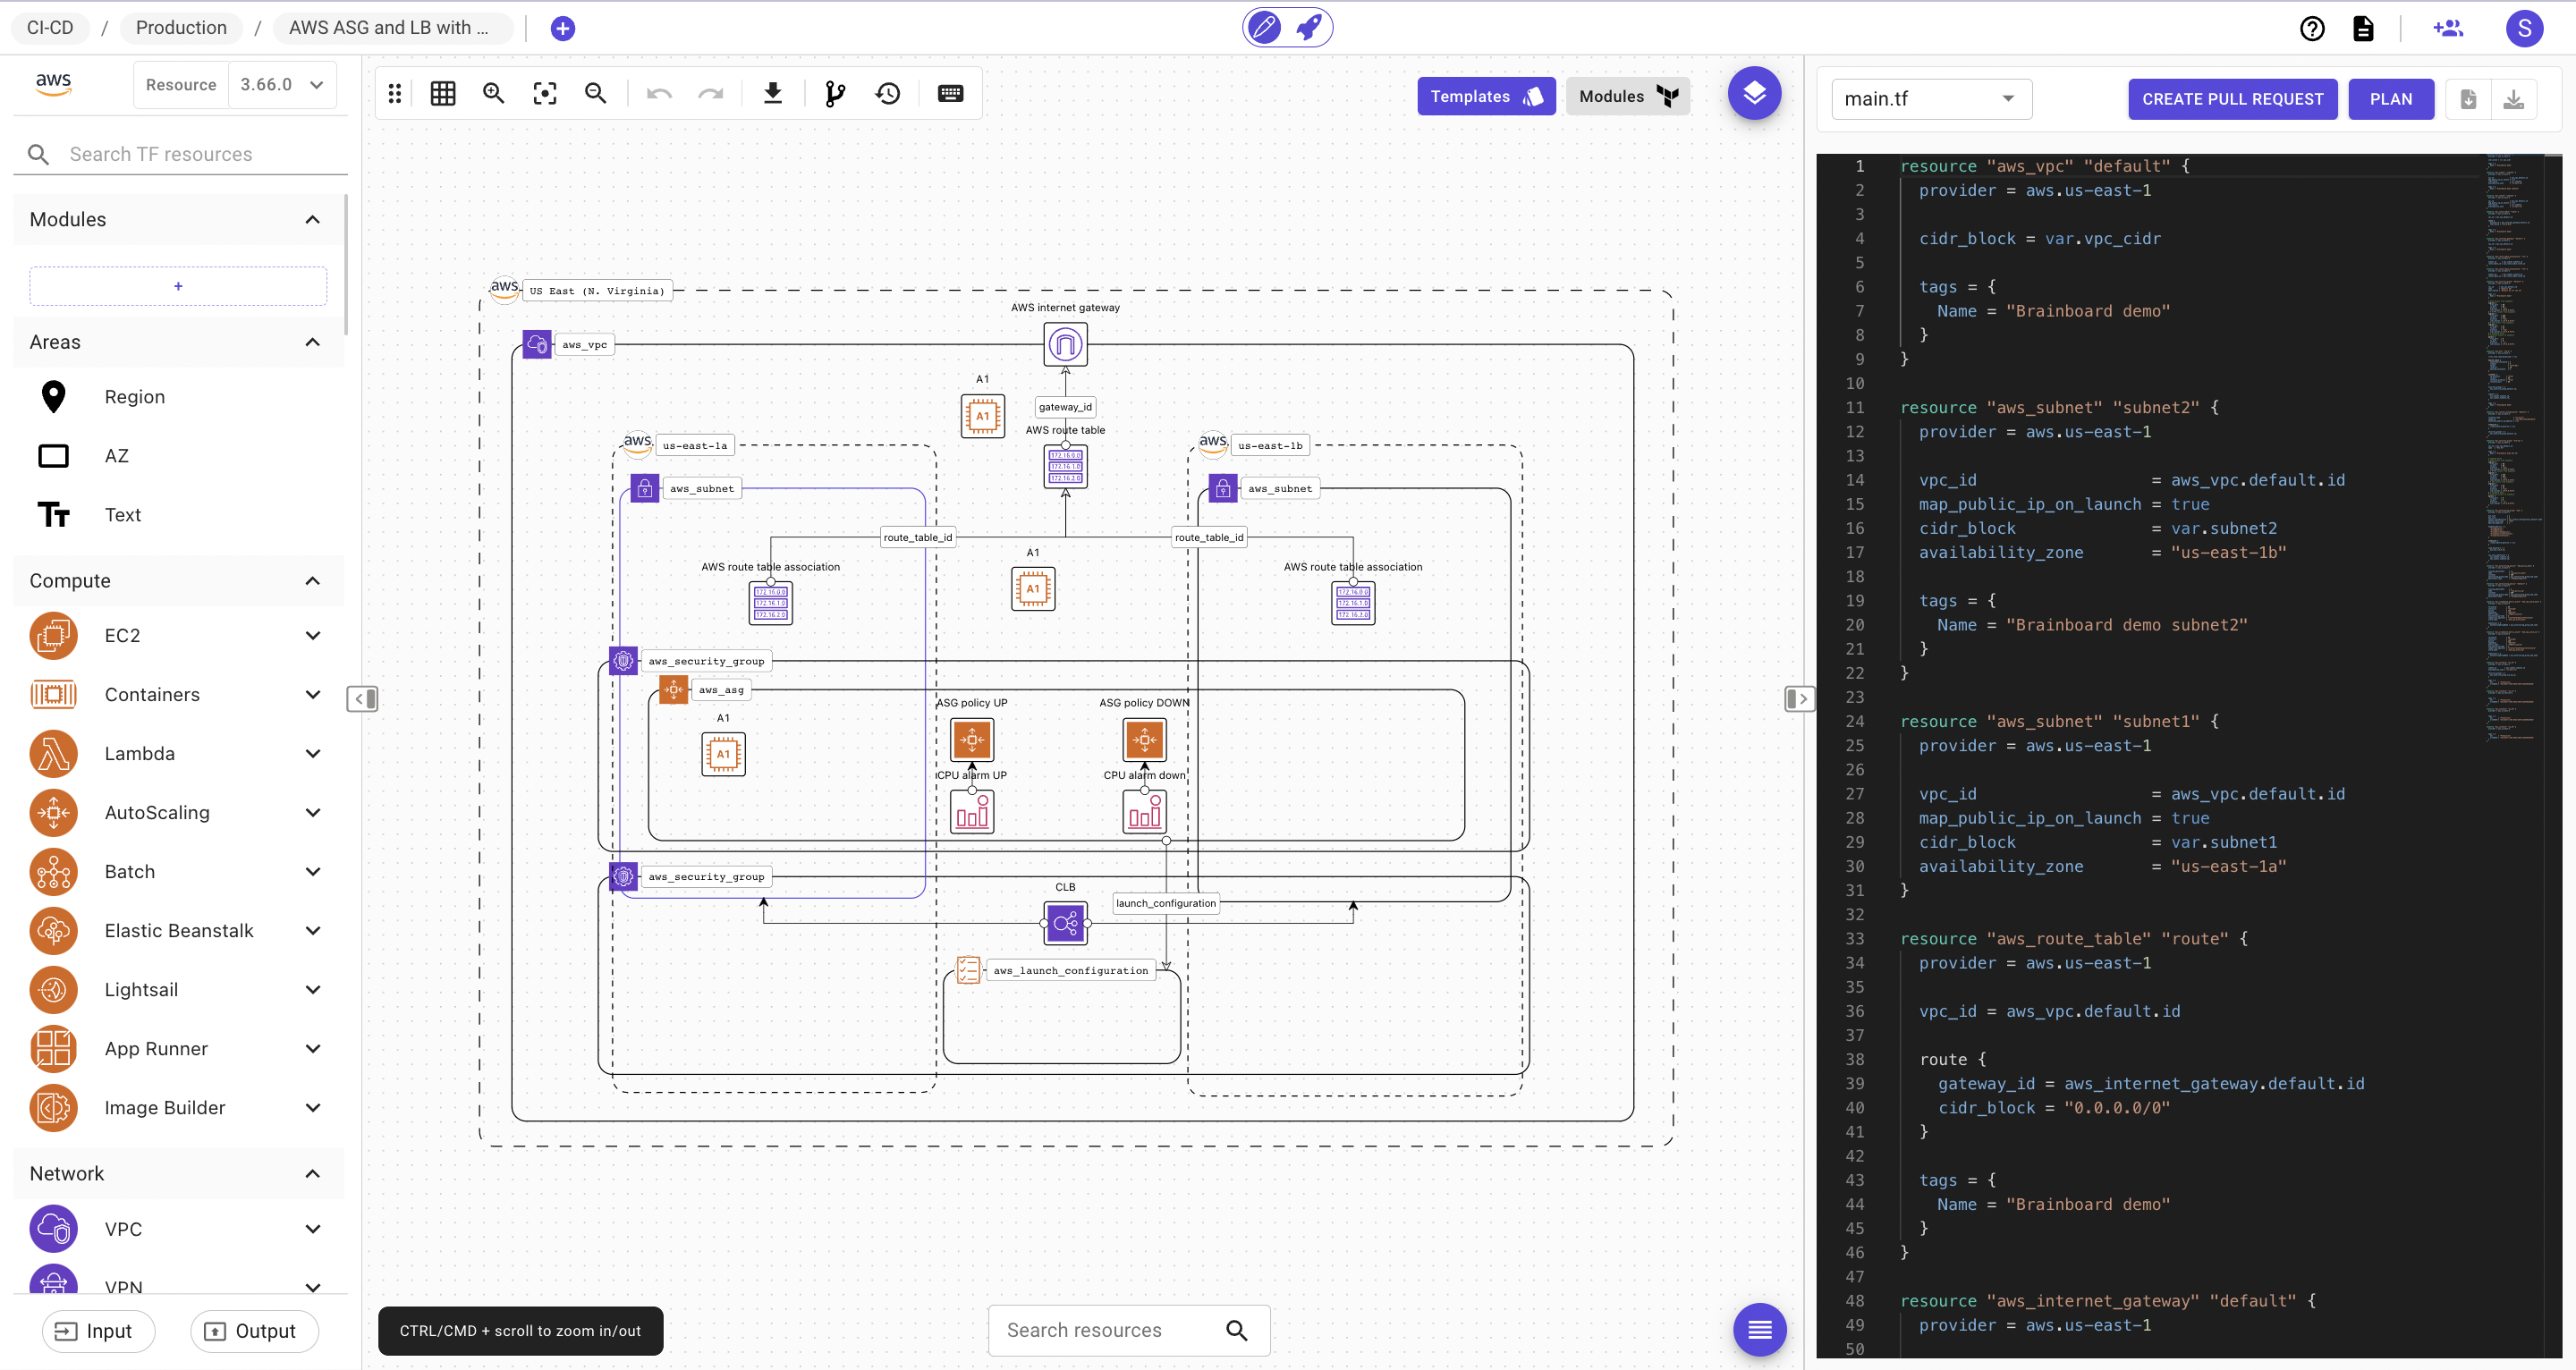
Task: Run a Terraform PLAN
Action: click(2391, 99)
